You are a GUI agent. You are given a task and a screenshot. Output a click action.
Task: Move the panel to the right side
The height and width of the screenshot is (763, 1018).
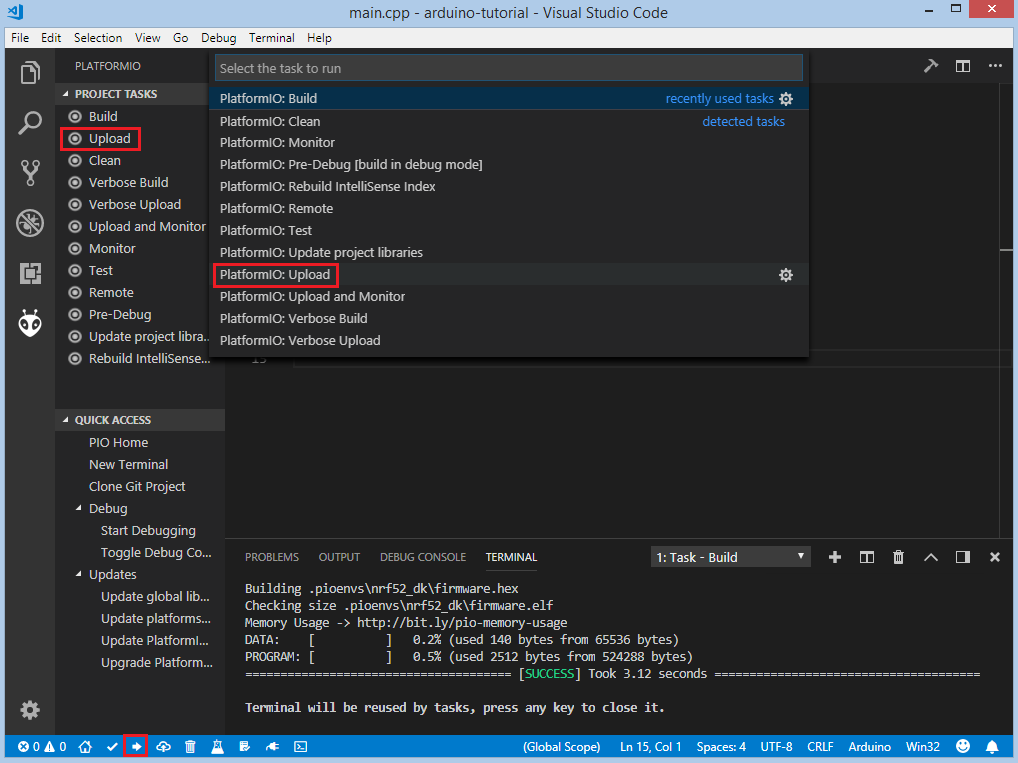(963, 557)
